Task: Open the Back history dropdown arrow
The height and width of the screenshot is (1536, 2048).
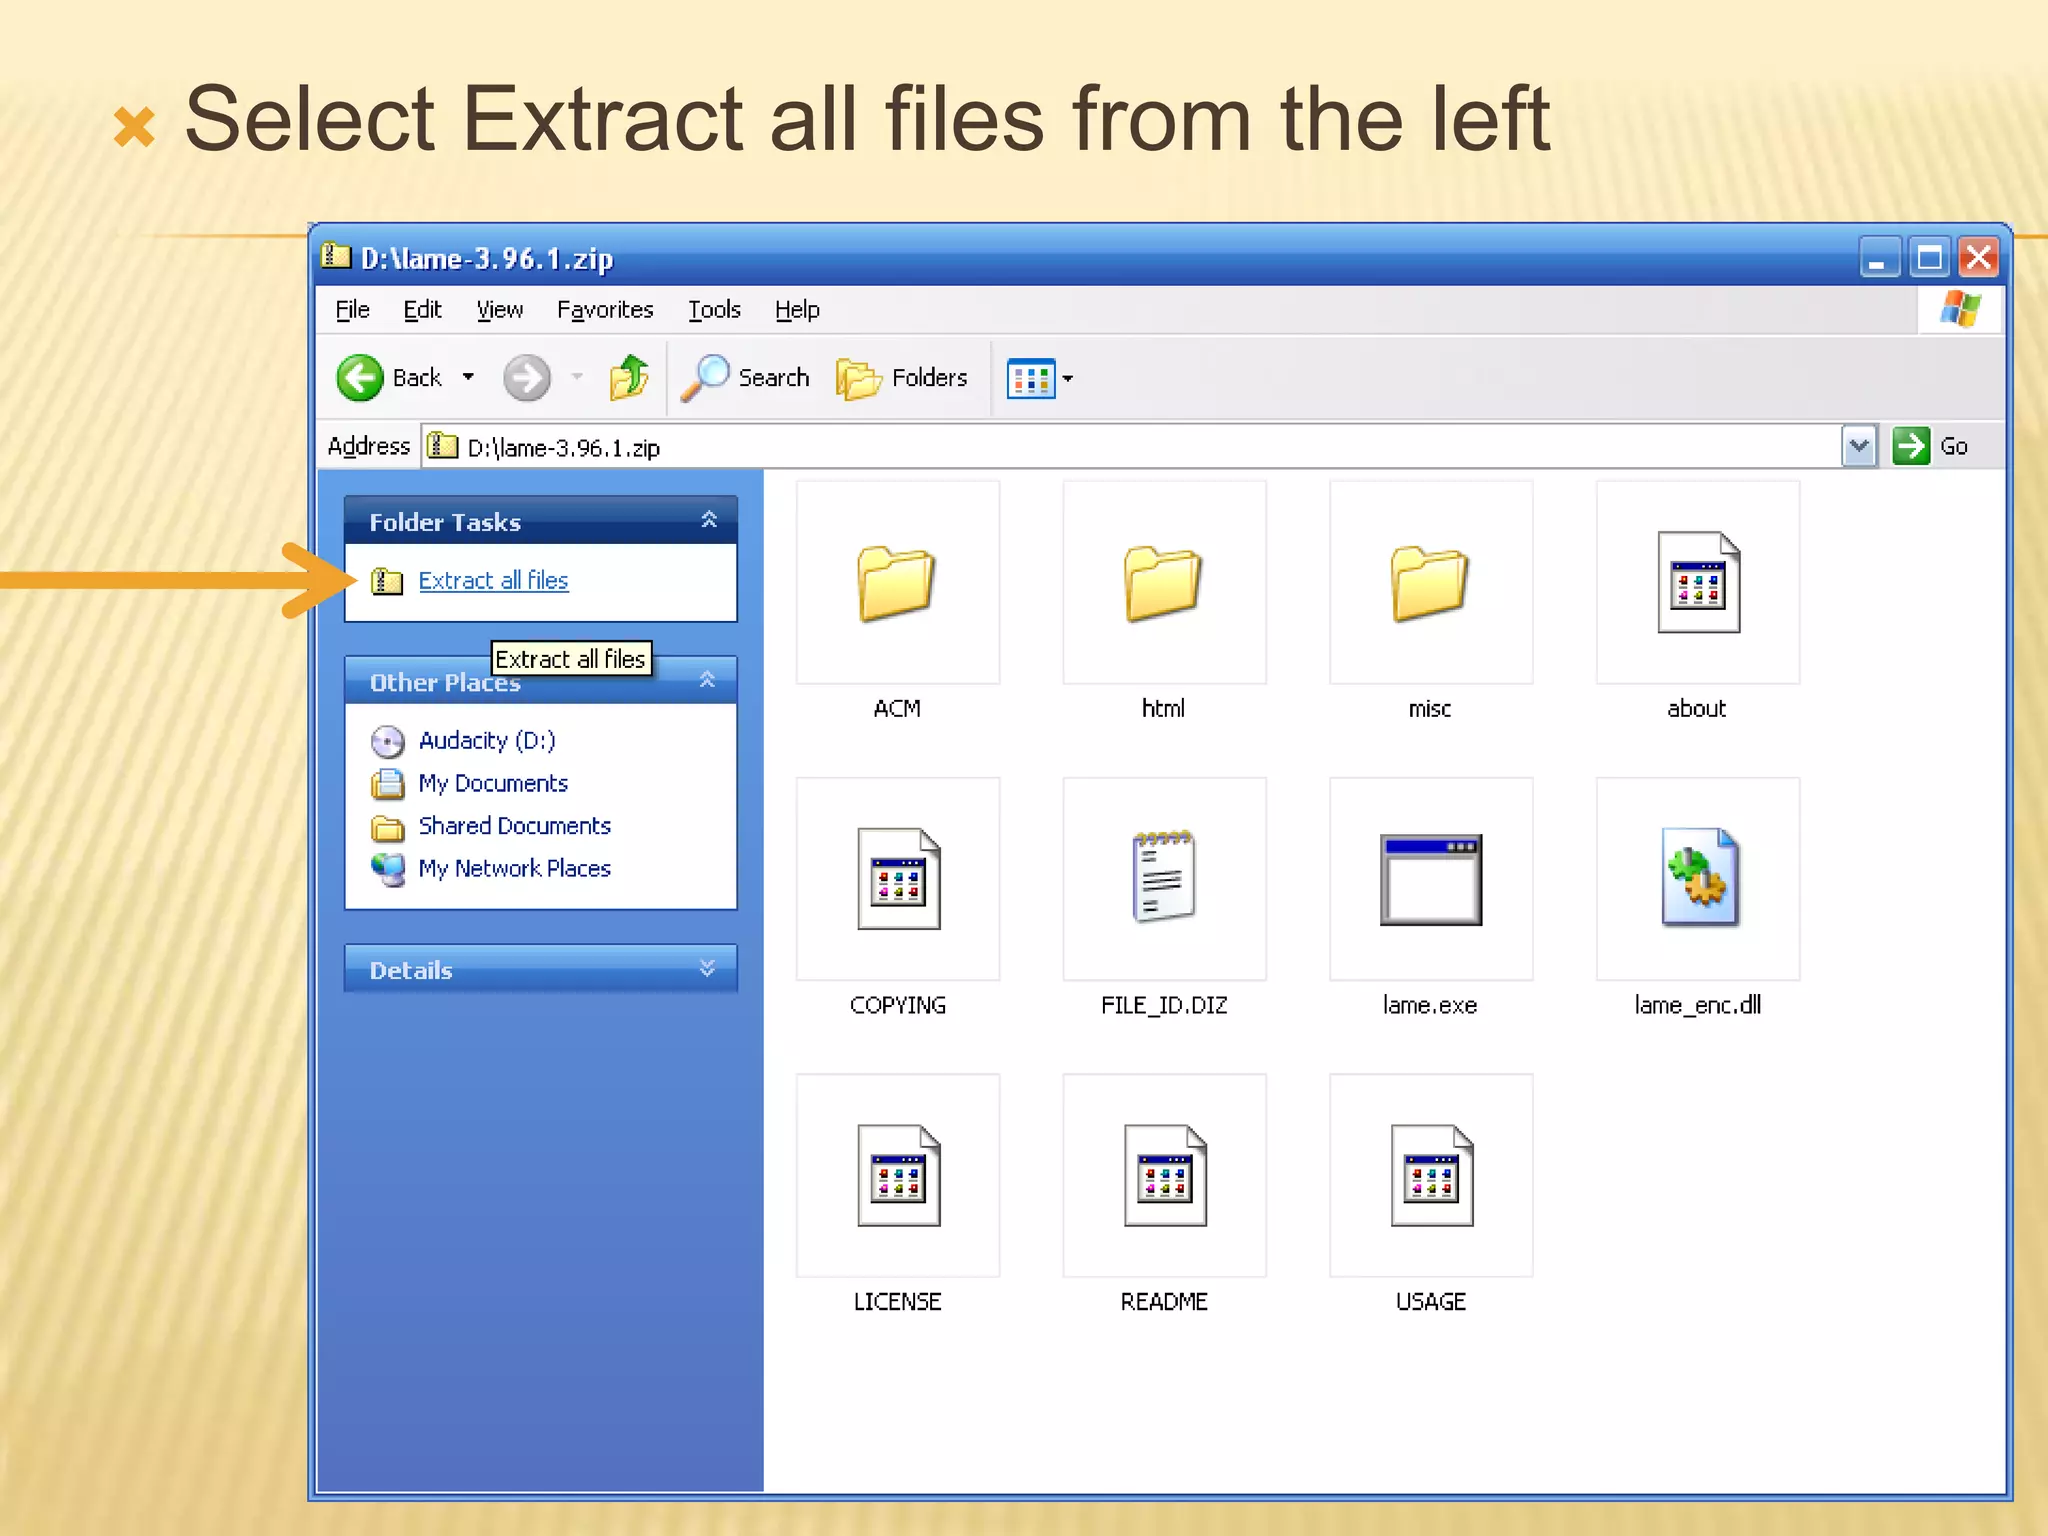Action: [x=468, y=378]
